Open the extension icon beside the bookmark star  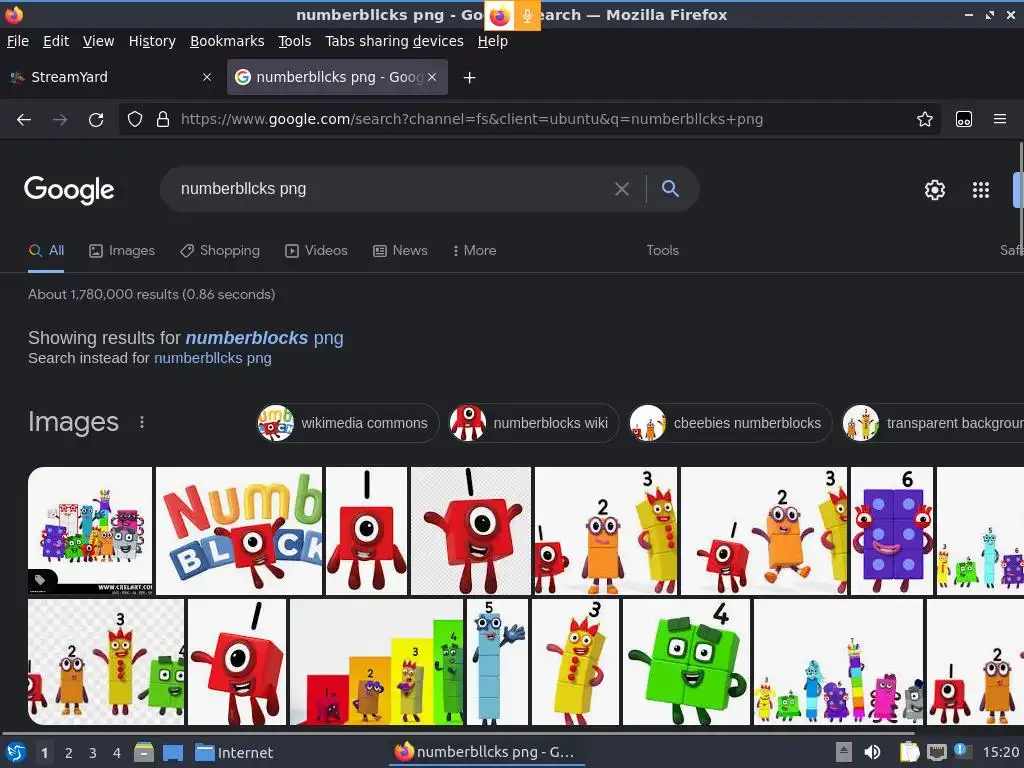tap(963, 120)
